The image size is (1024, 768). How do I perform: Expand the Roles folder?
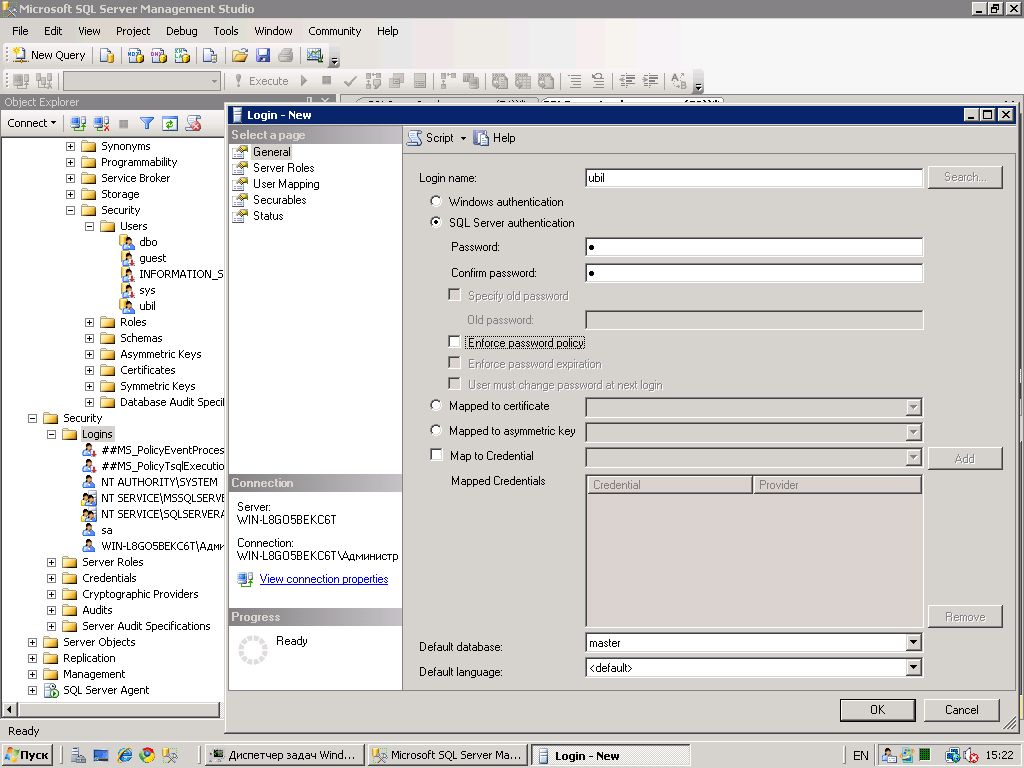89,323
